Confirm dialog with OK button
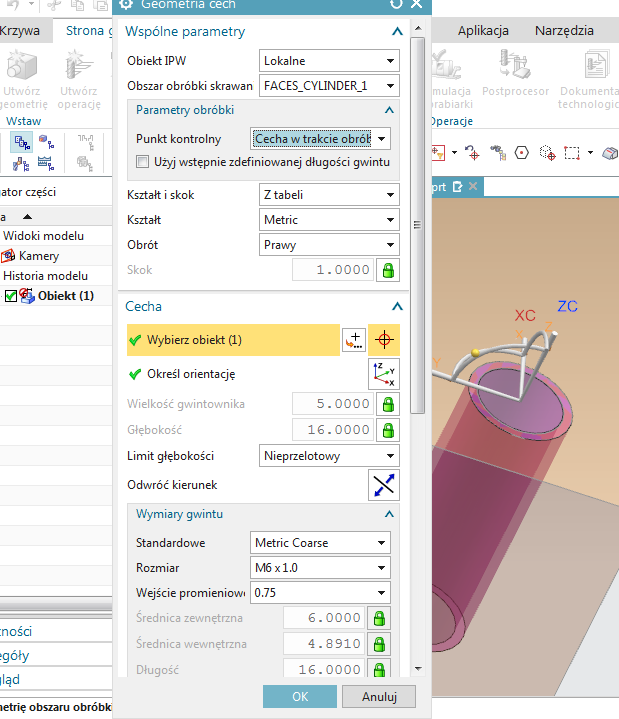The image size is (619, 719). (x=300, y=697)
